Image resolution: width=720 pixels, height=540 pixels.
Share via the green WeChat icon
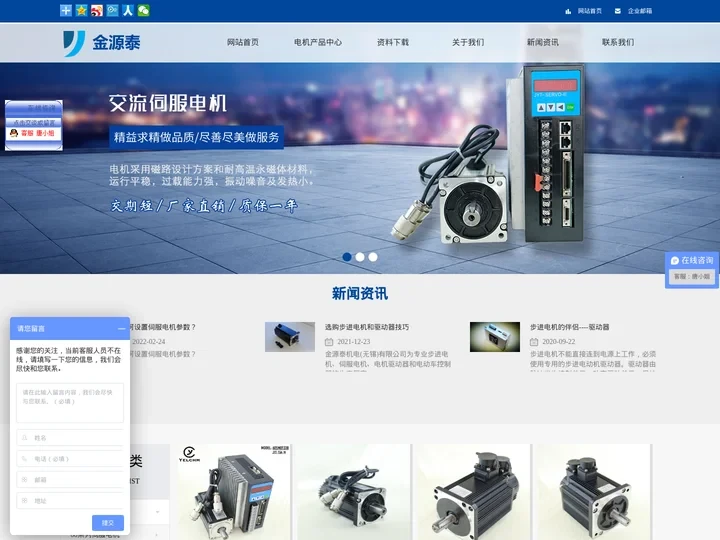[144, 10]
